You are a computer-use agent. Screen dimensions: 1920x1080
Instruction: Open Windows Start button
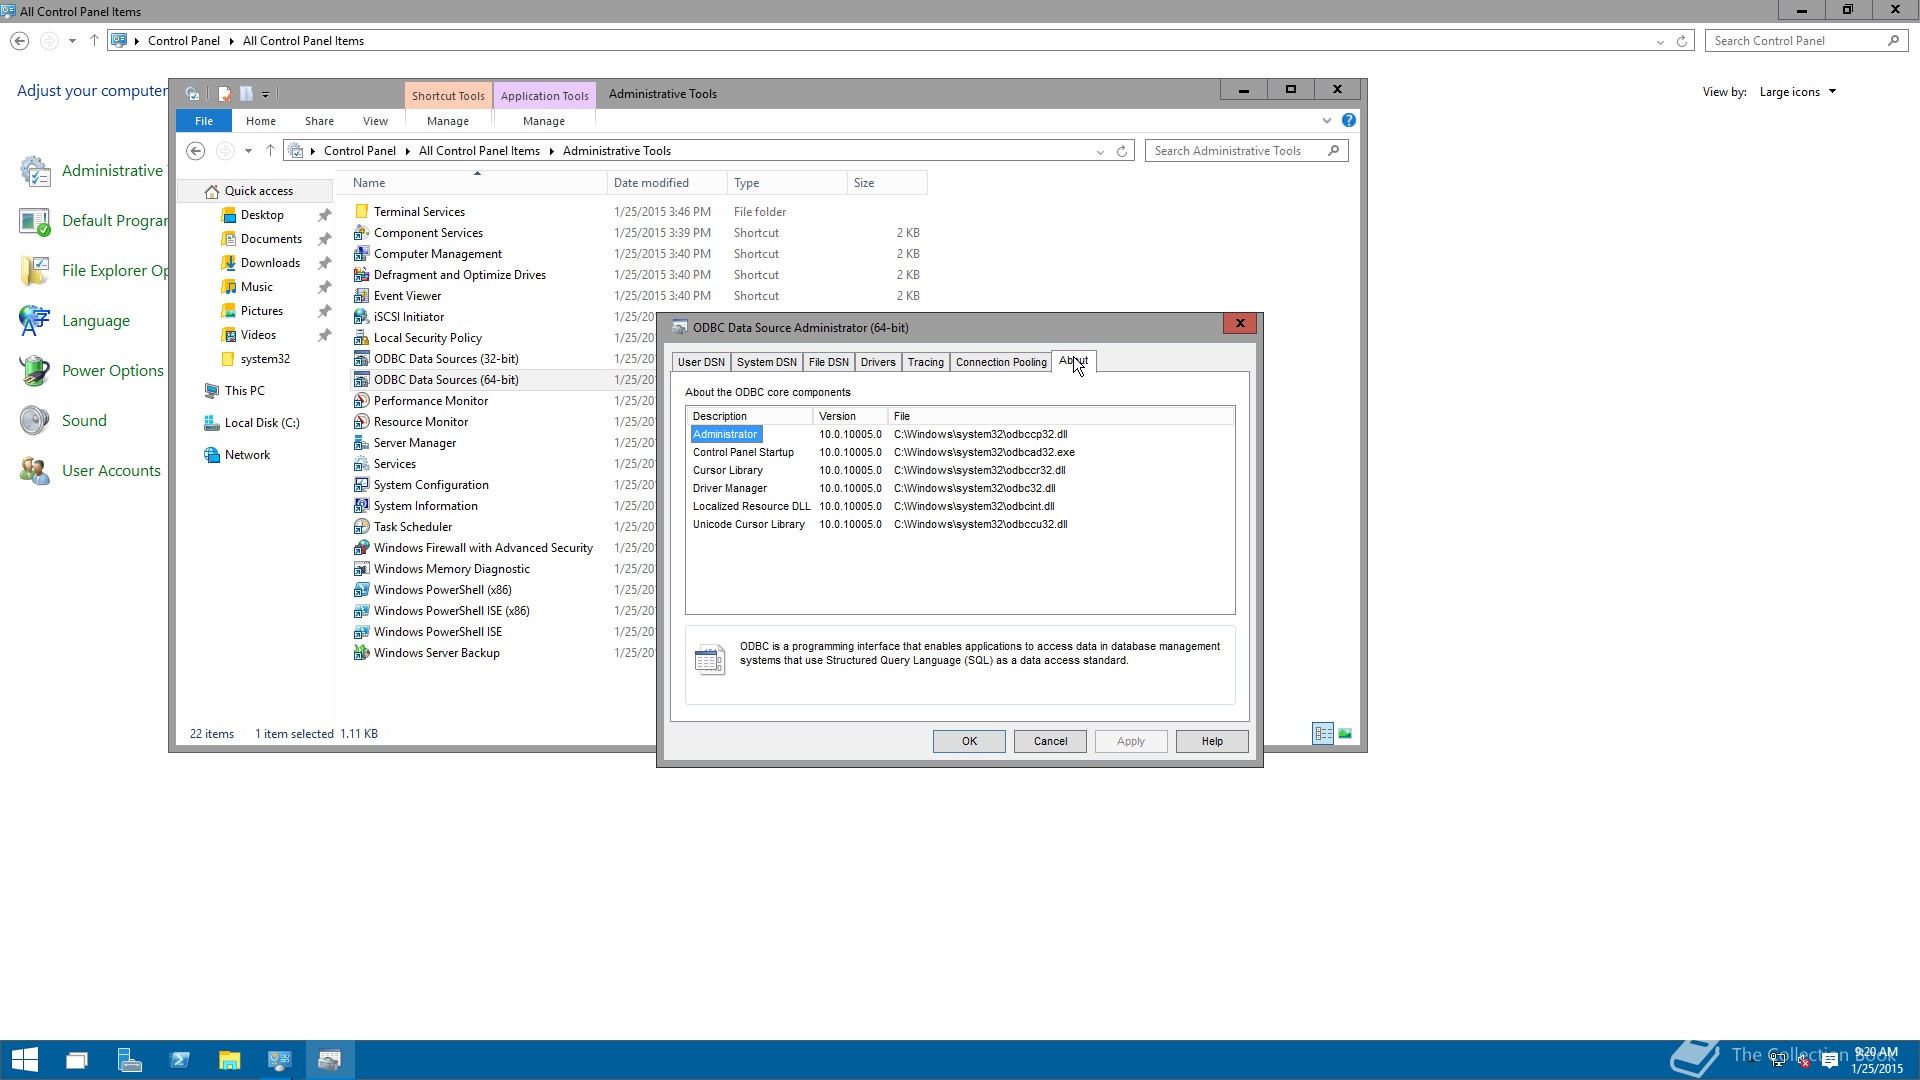coord(25,1060)
